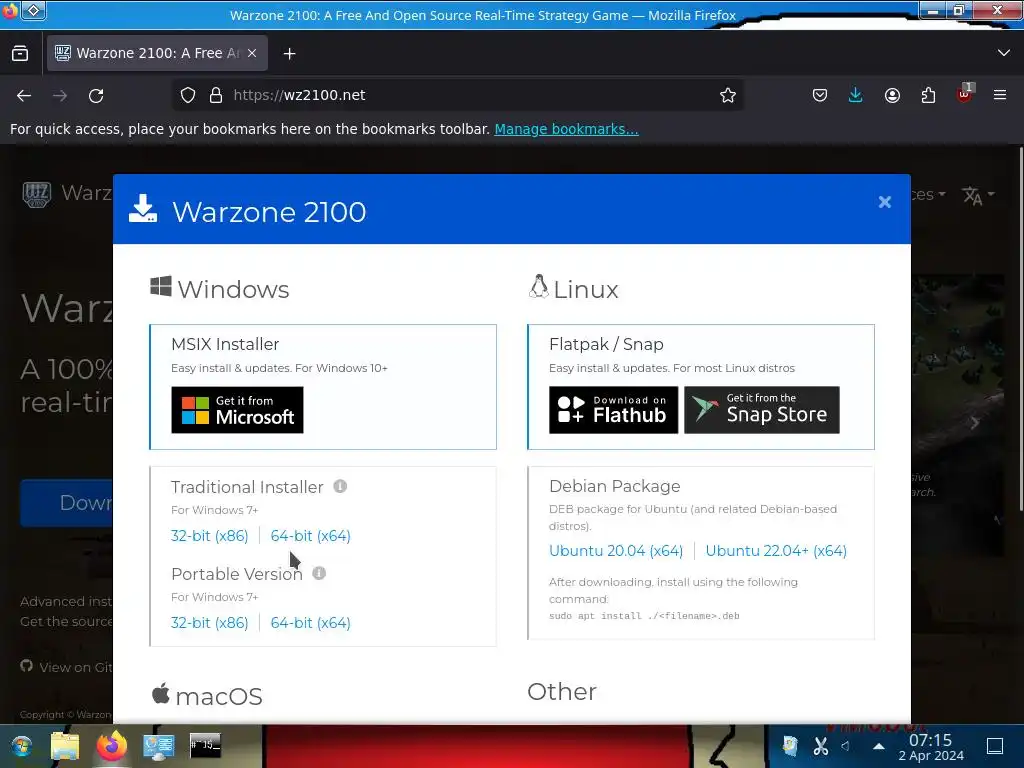1024x768 pixels.
Task: Download the Ubuntu 22.04+ (x64) package
Action: coord(776,551)
